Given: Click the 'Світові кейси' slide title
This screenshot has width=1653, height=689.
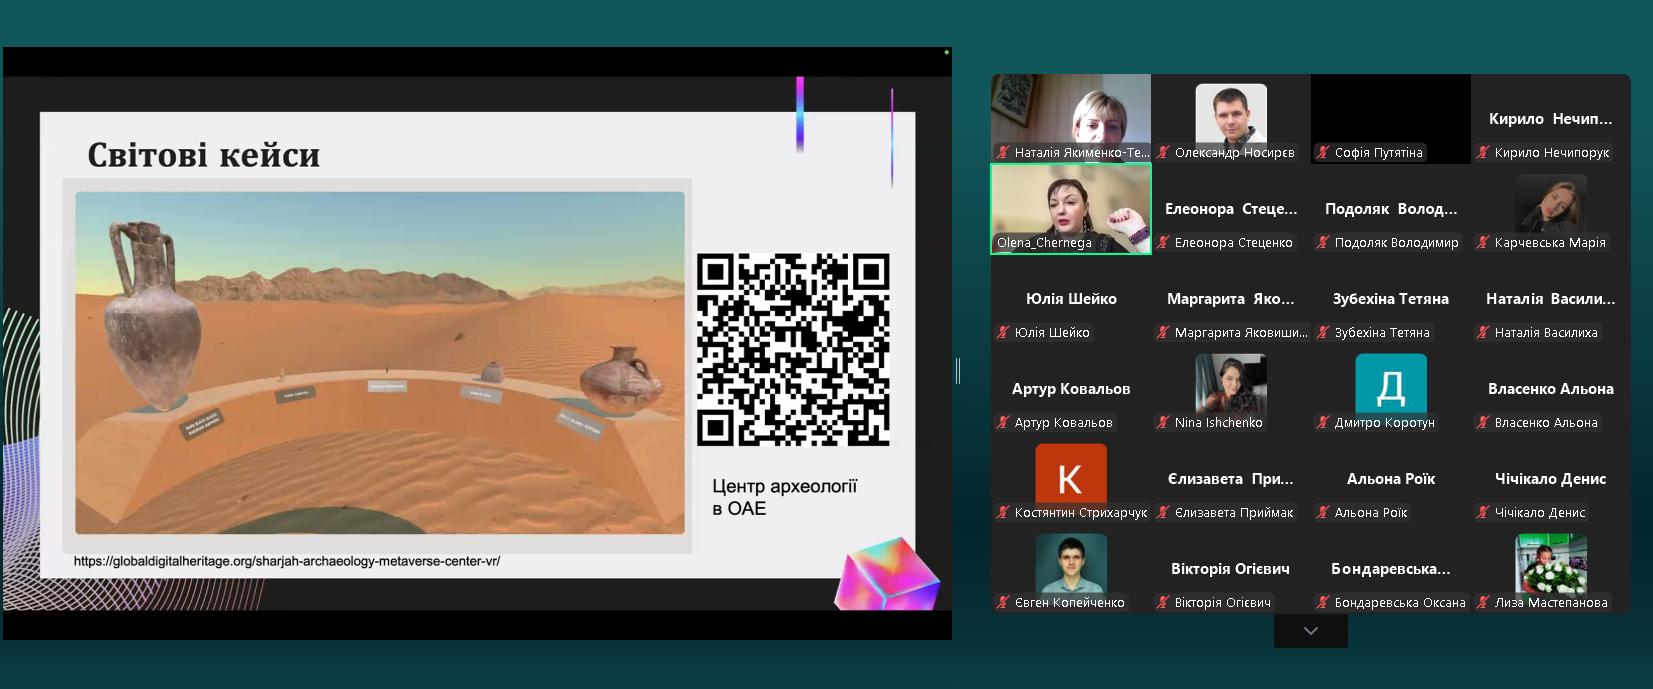Looking at the screenshot, I should tap(204, 155).
